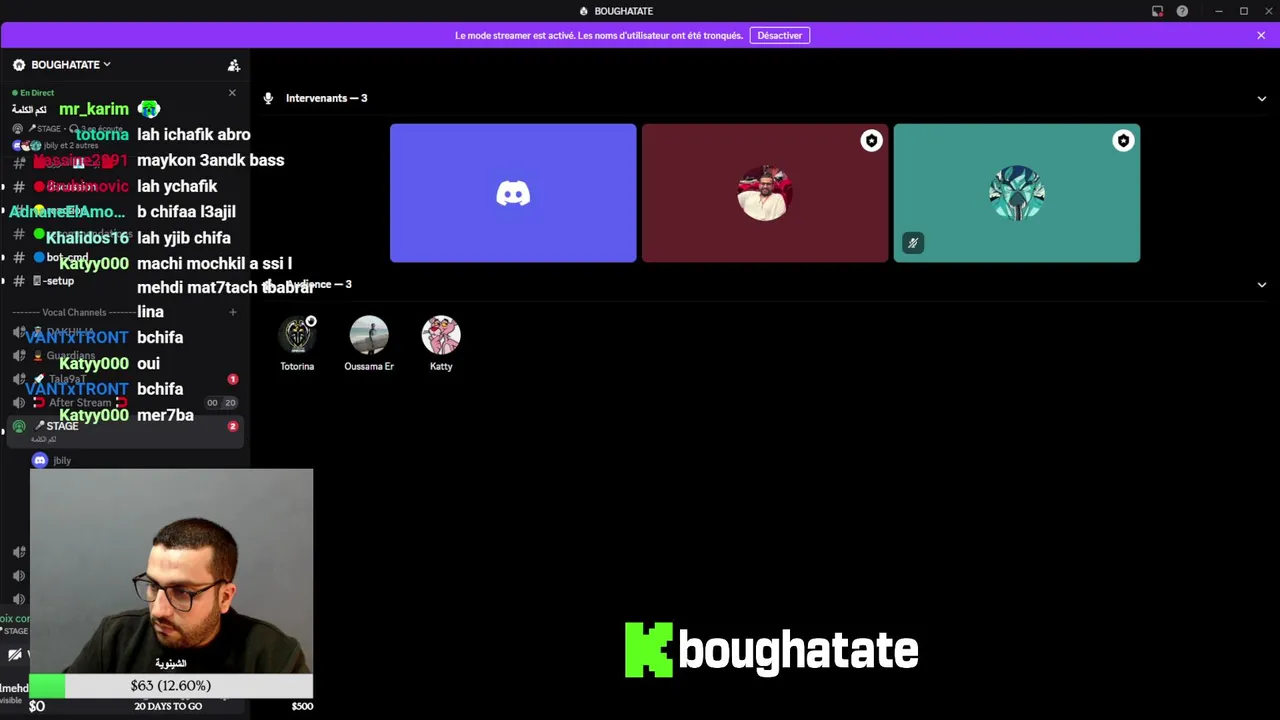Click moderator badge on teal speaker tile
This screenshot has width=1280, height=720.
1123,141
